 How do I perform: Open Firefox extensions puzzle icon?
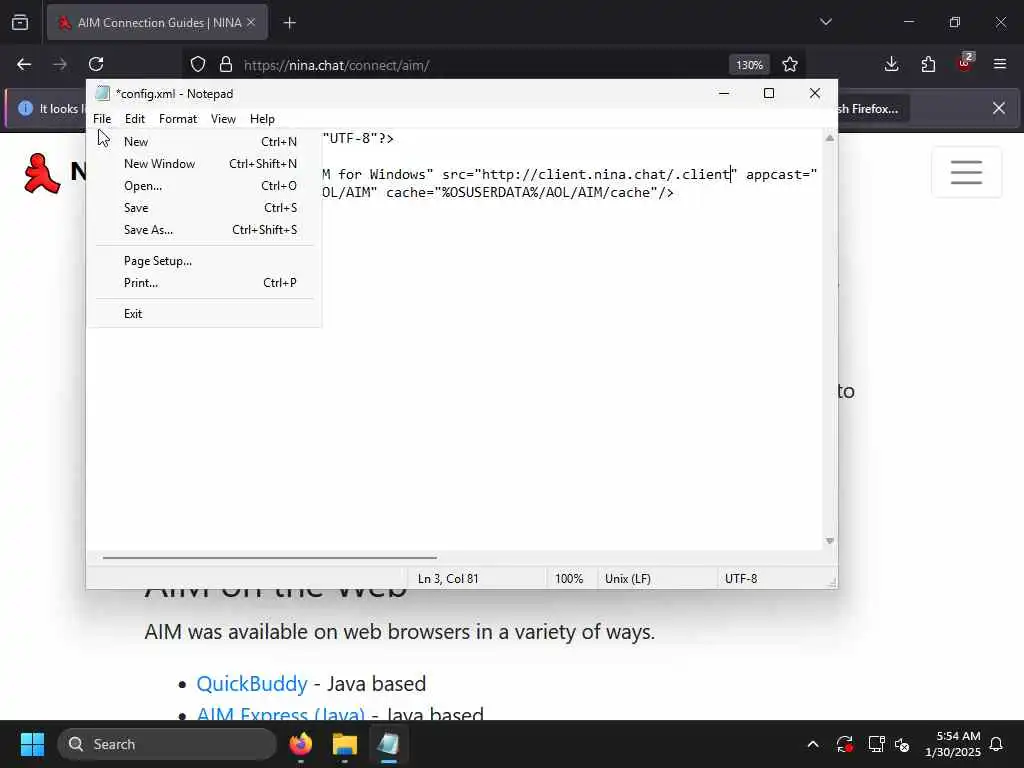pyautogui.click(x=928, y=64)
